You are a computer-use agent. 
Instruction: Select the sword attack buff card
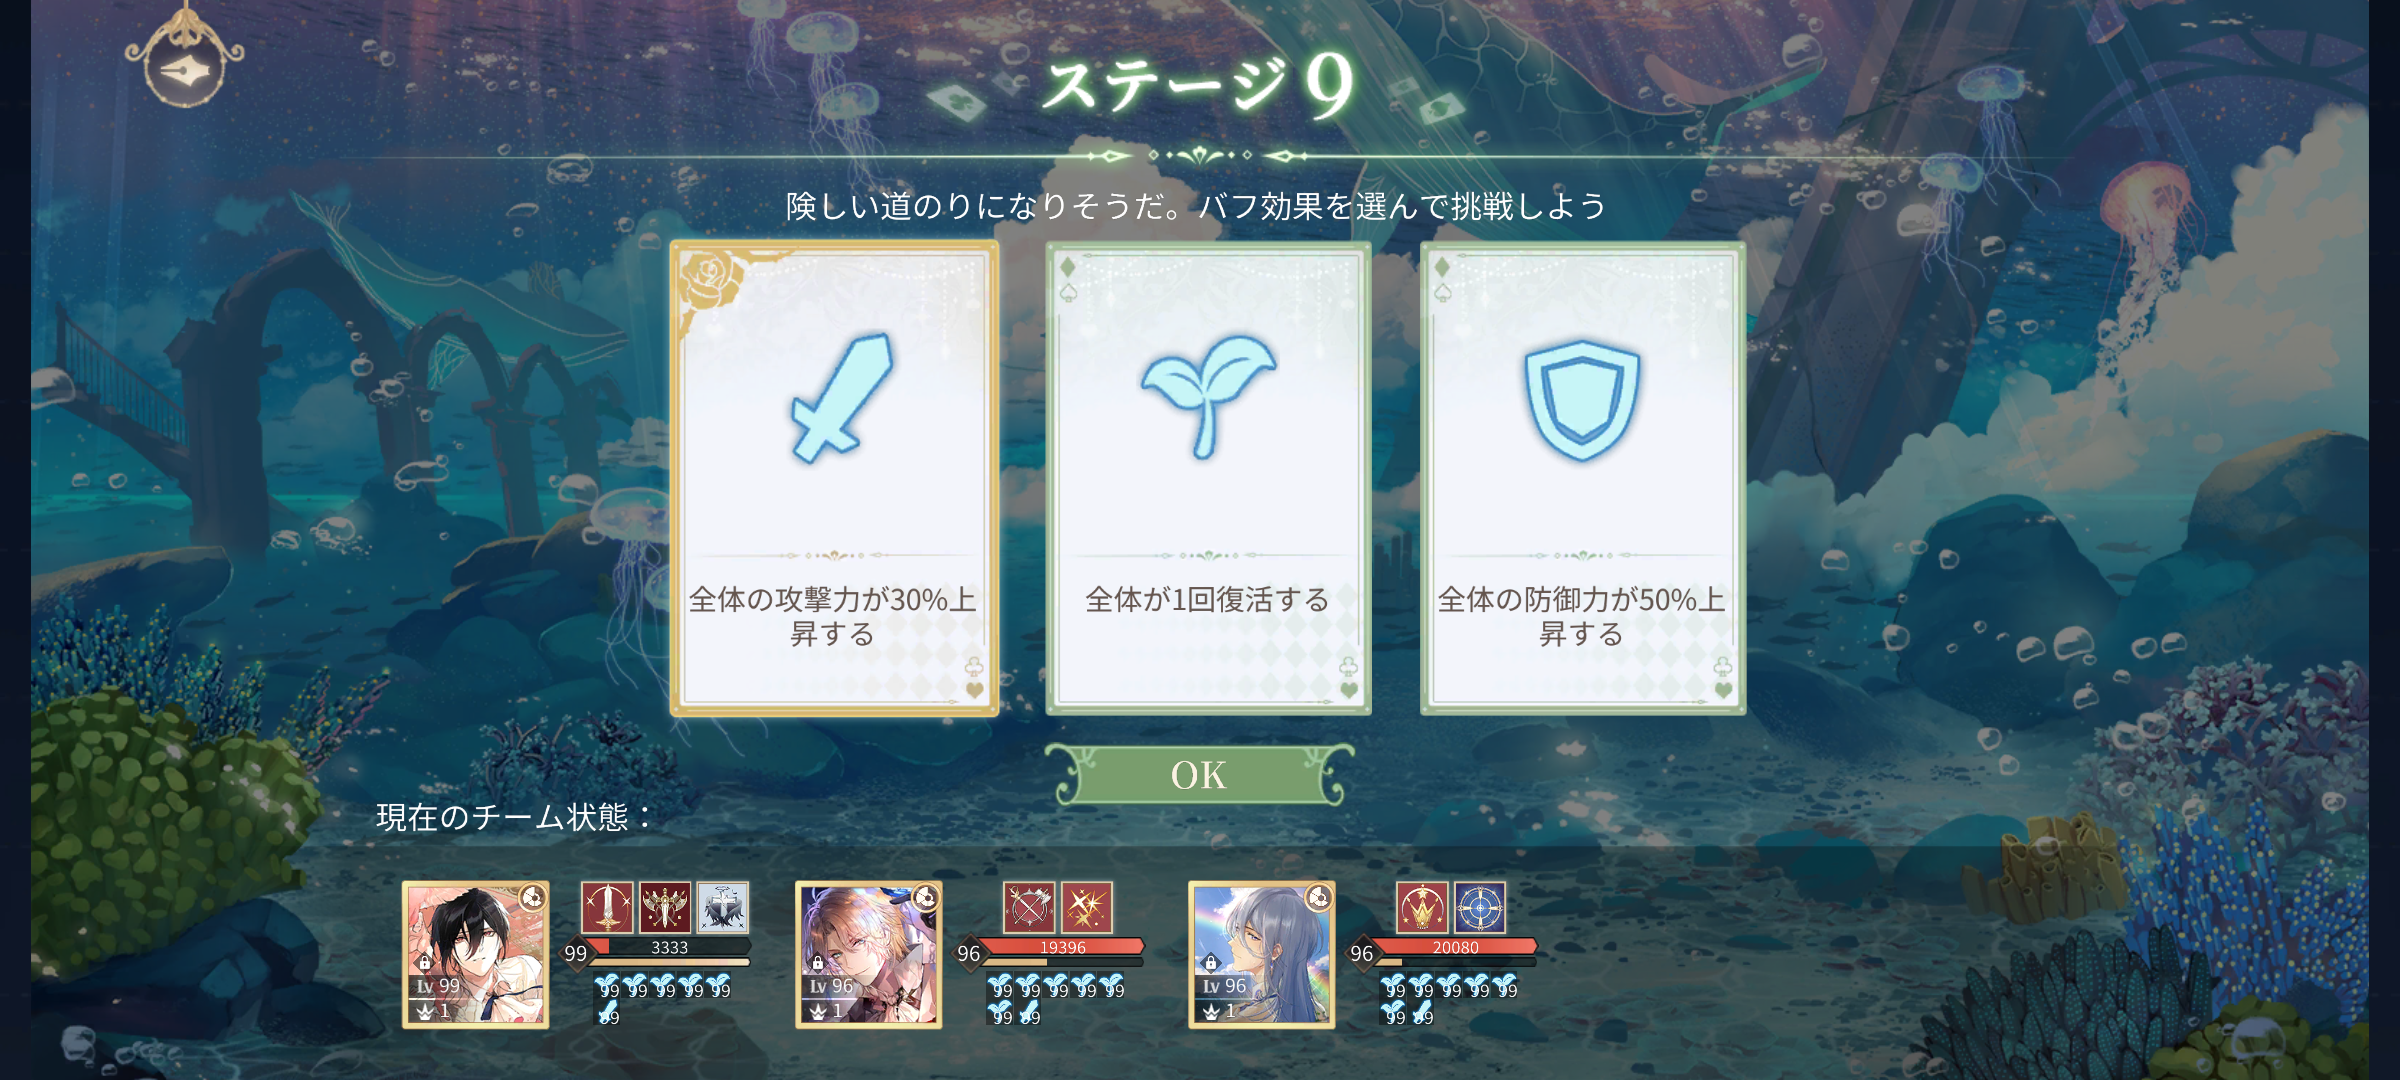tap(834, 478)
